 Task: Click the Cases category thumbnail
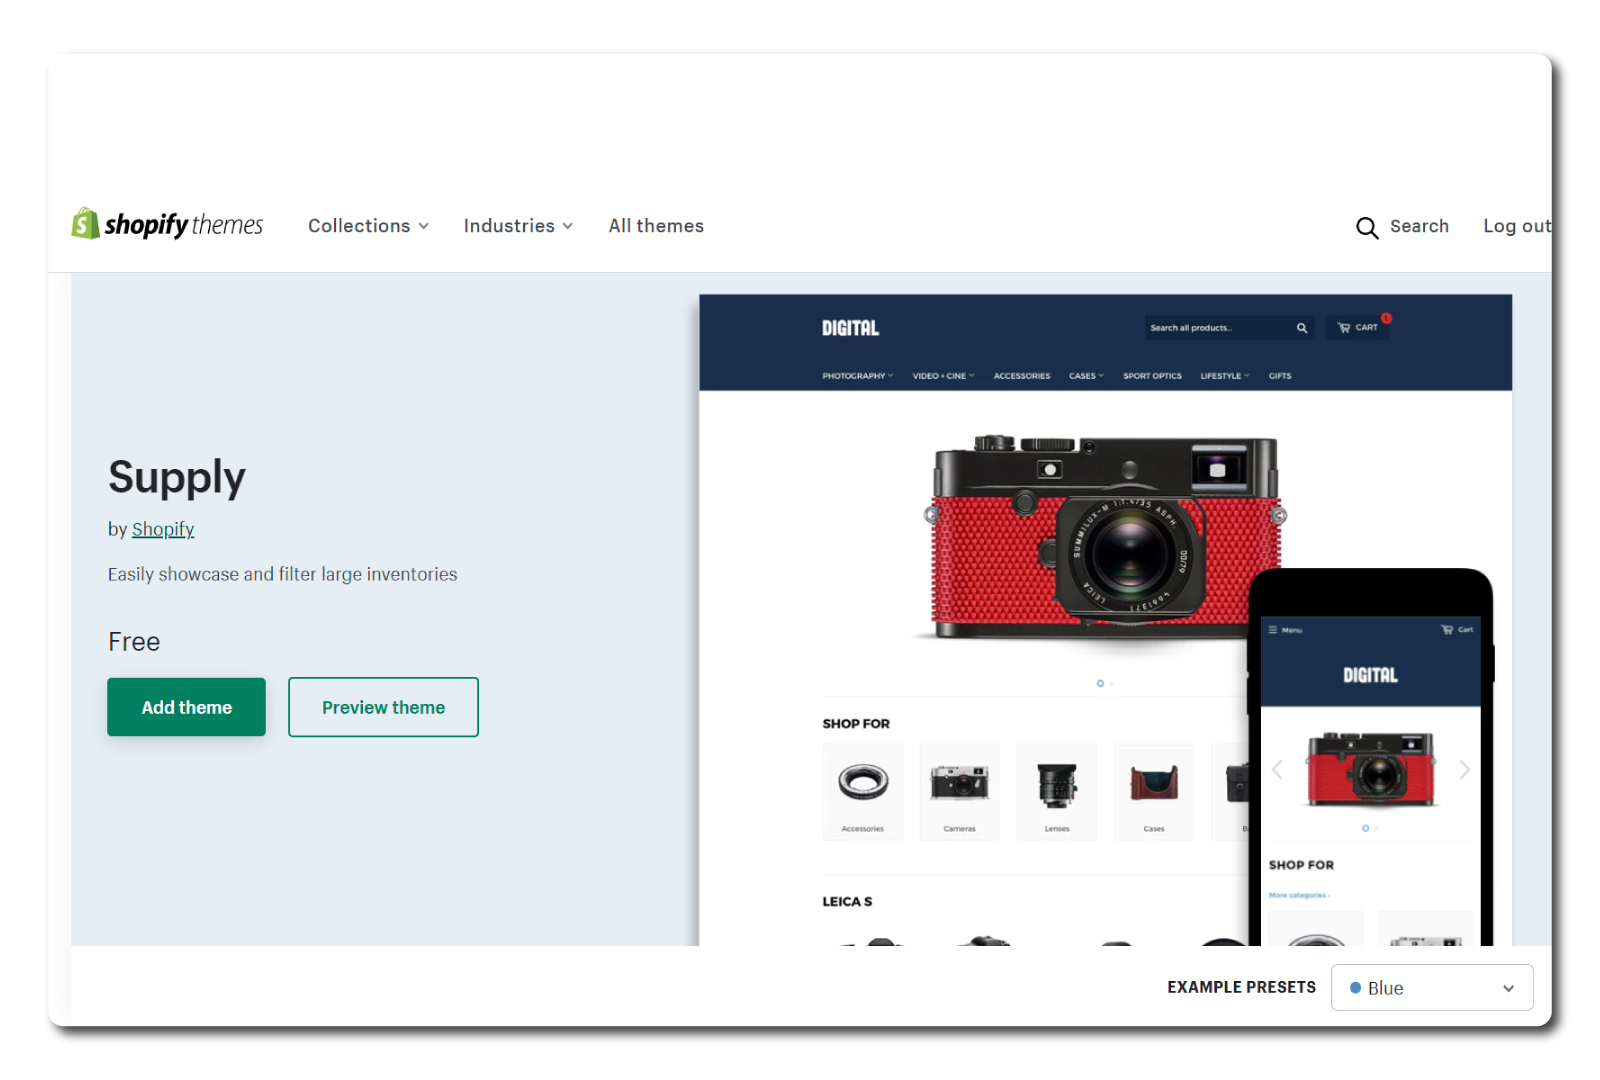(x=1154, y=791)
